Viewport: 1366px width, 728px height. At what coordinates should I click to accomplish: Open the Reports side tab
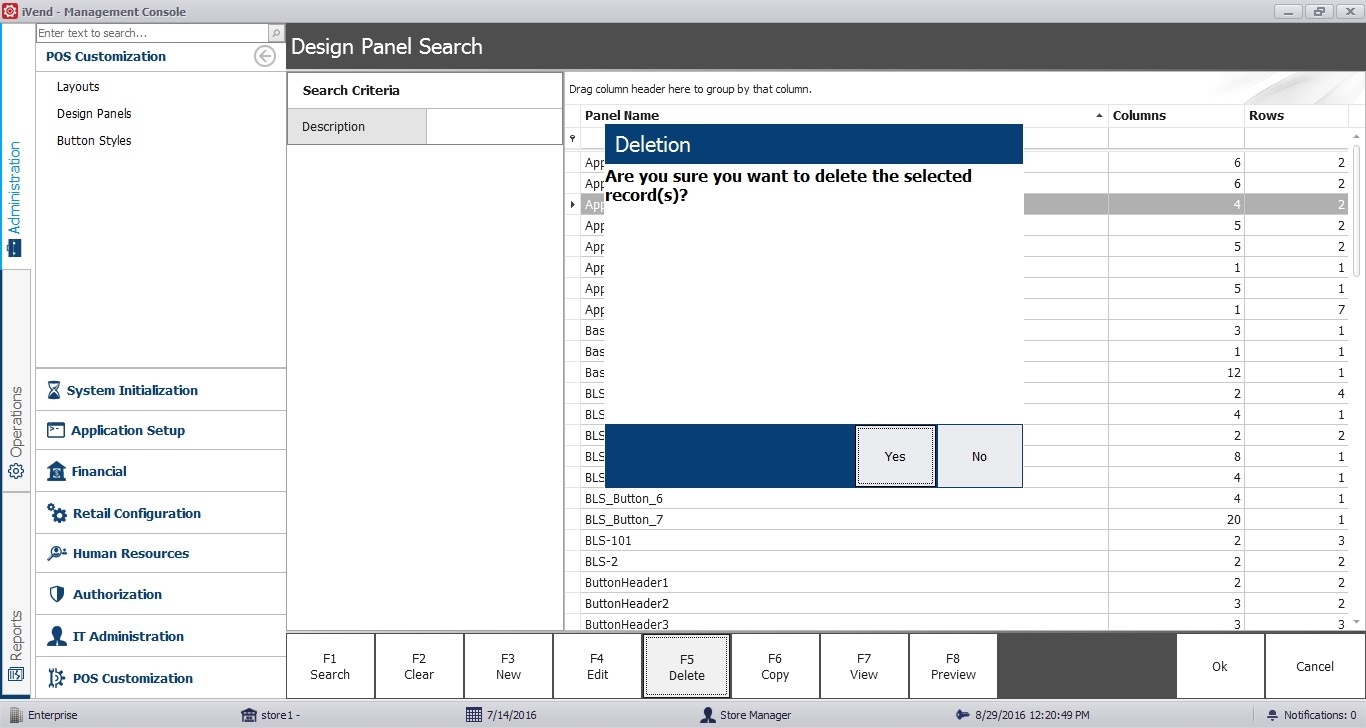click(16, 645)
